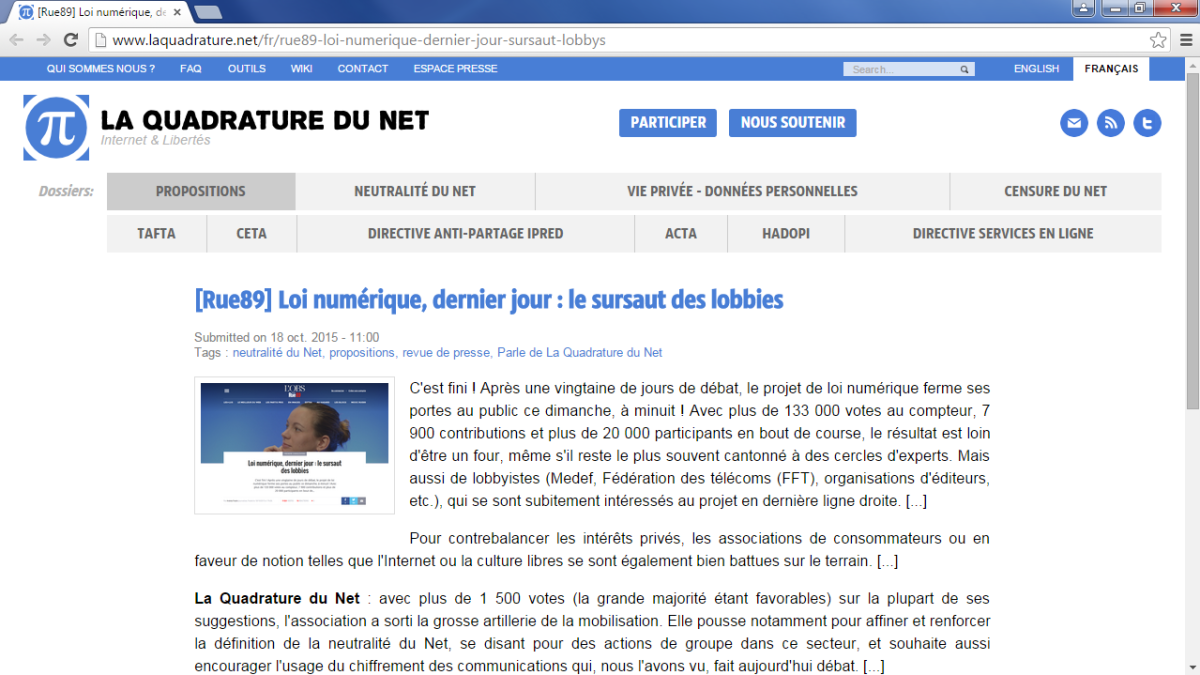Click the blue Pi logo

(56, 127)
